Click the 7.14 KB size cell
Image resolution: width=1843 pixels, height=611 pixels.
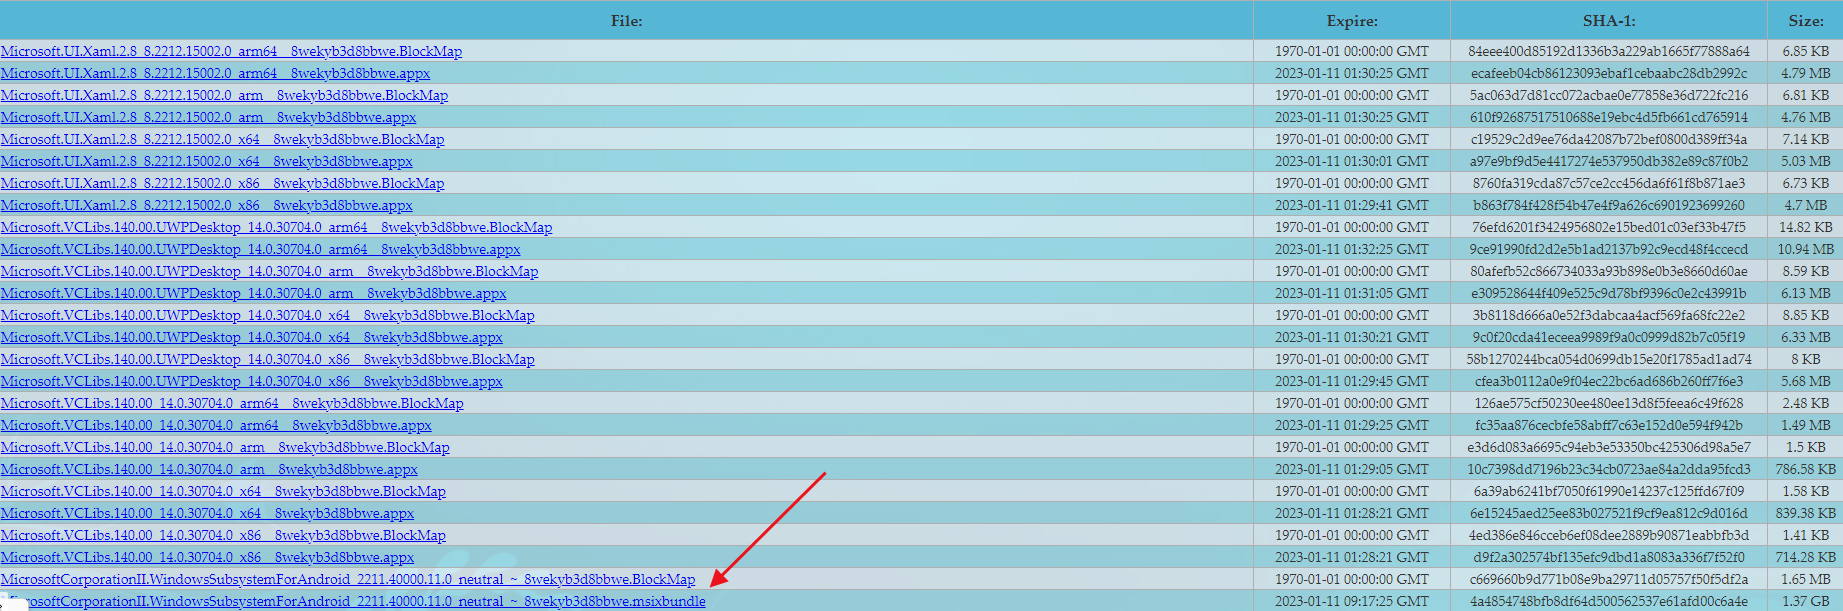point(1806,139)
